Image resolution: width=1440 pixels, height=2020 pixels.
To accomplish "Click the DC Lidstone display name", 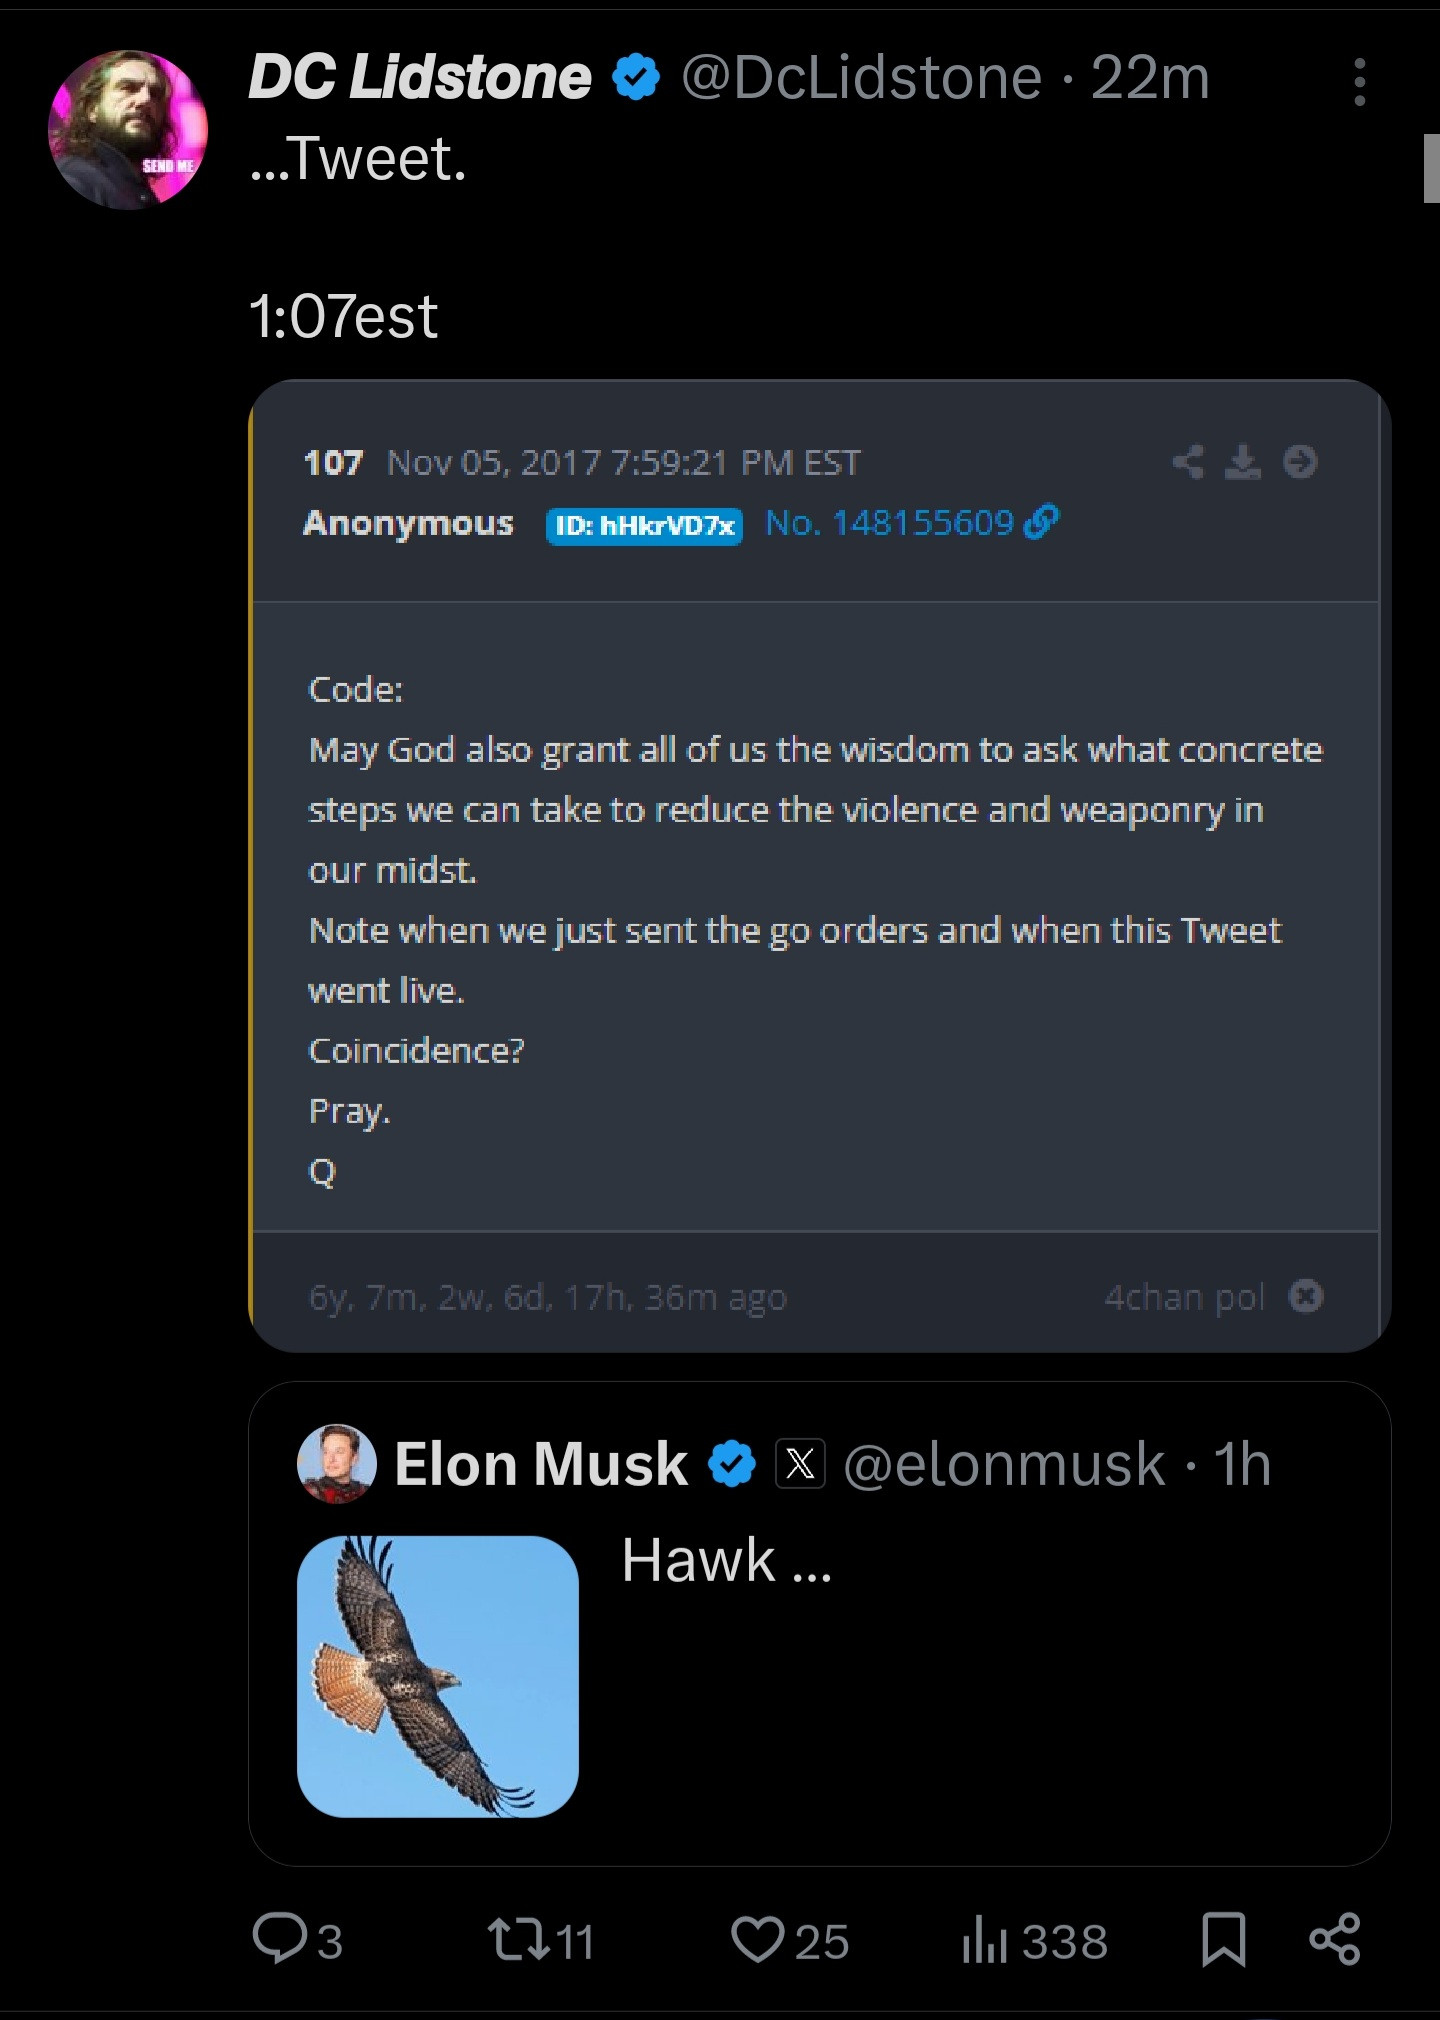I will click(420, 78).
